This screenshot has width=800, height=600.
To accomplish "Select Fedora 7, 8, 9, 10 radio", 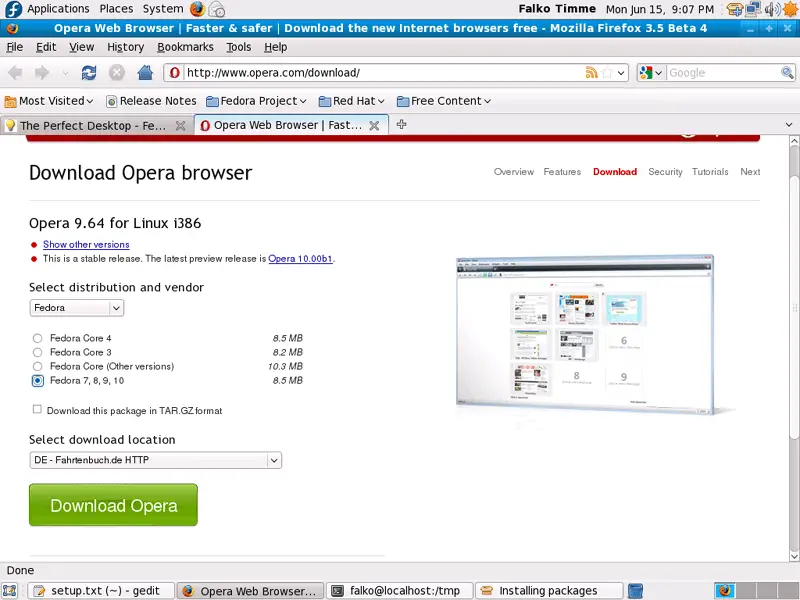I will 38,381.
